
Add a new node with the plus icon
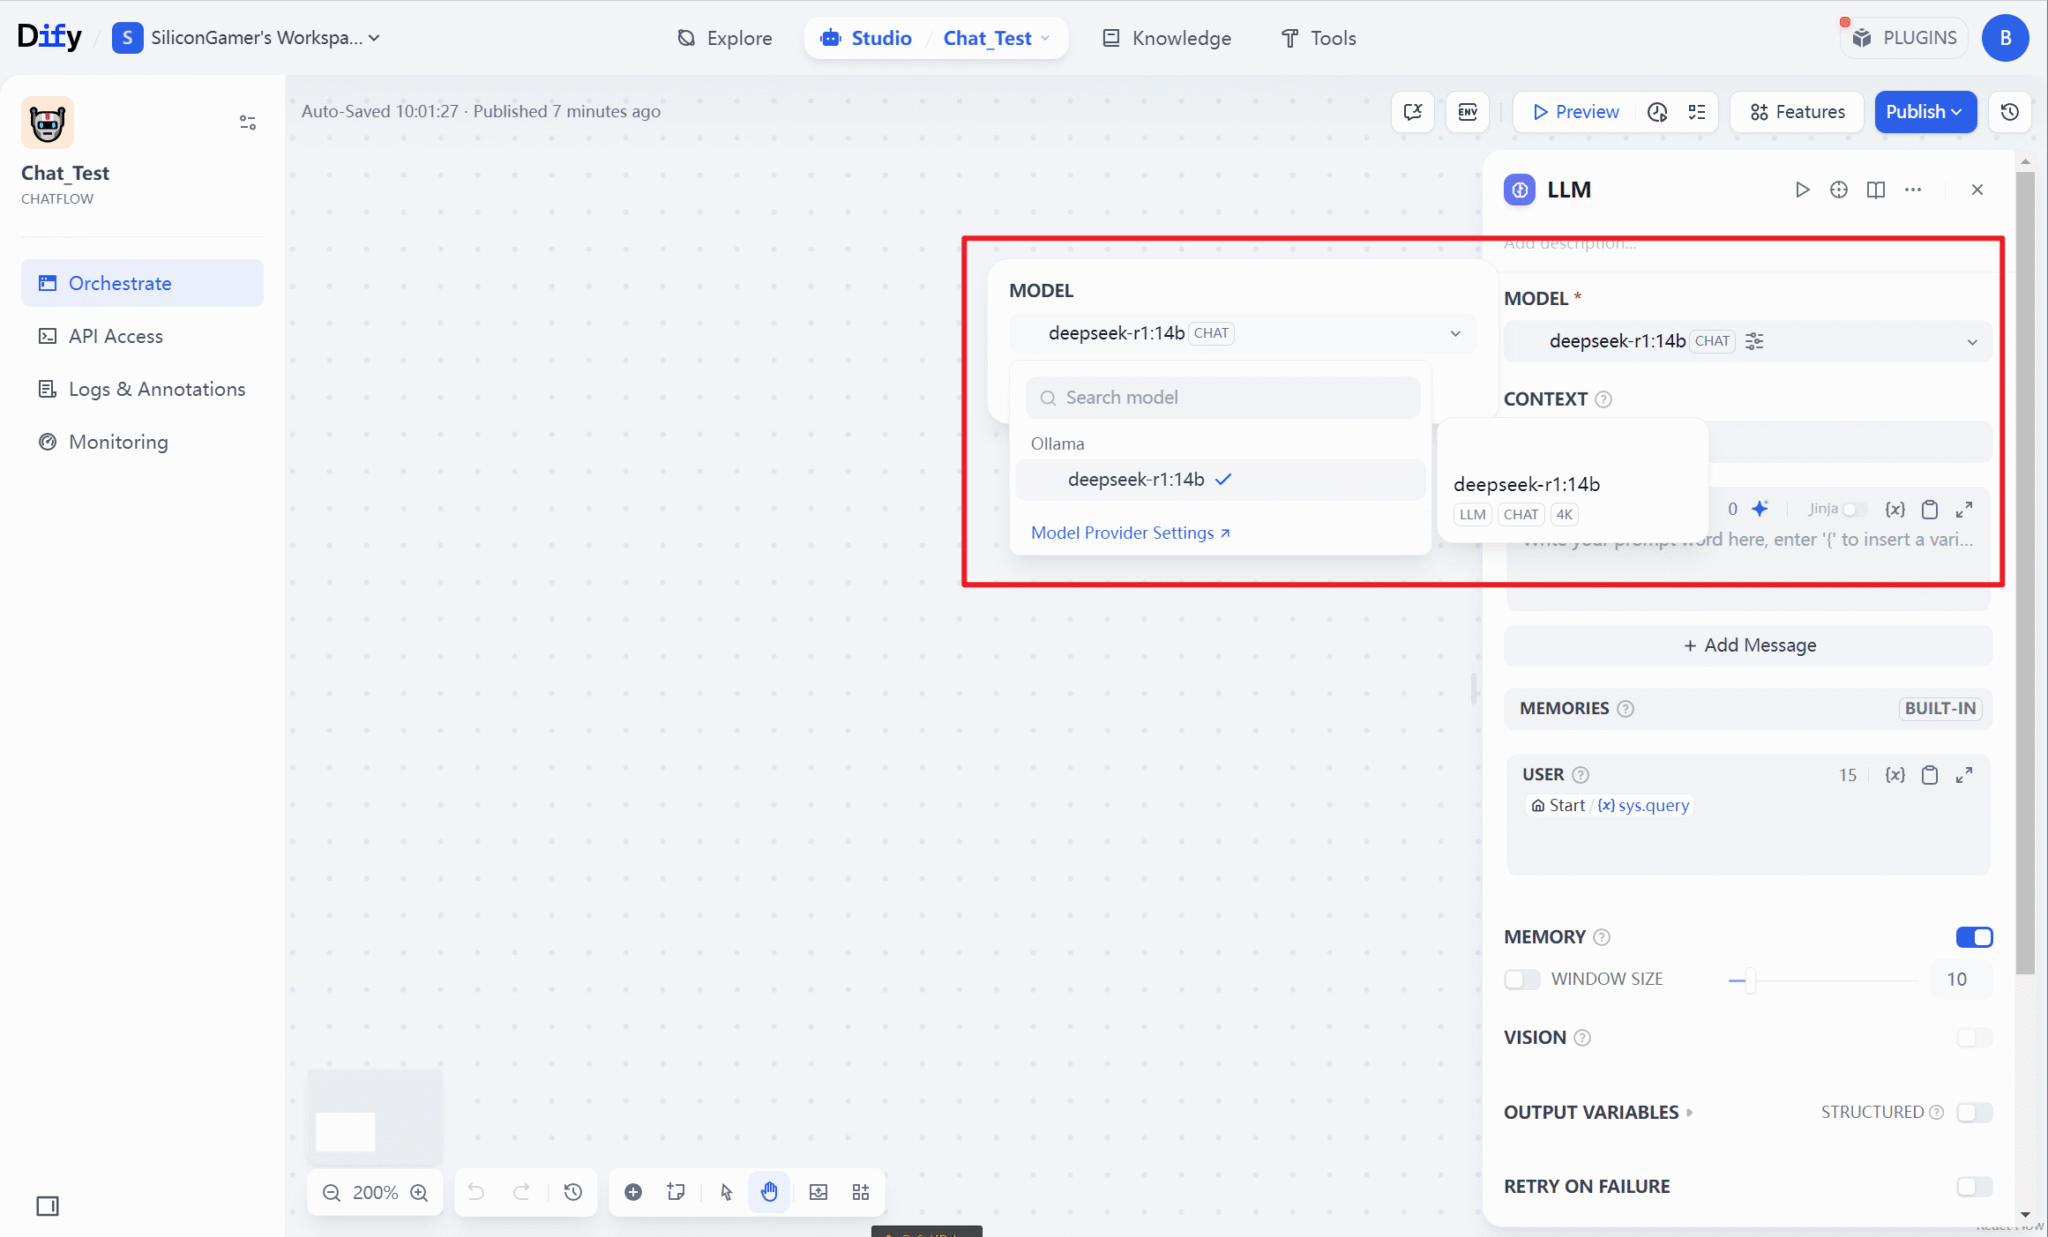(x=633, y=1192)
